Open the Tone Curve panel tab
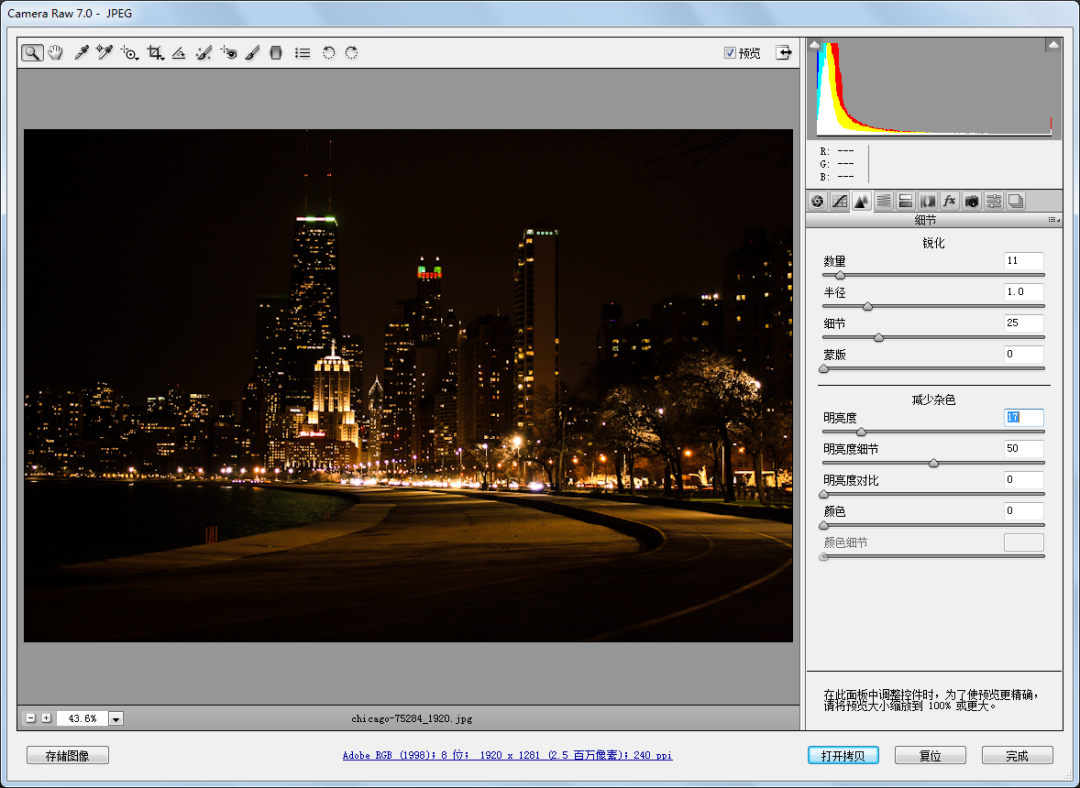This screenshot has height=788, width=1080. click(840, 201)
